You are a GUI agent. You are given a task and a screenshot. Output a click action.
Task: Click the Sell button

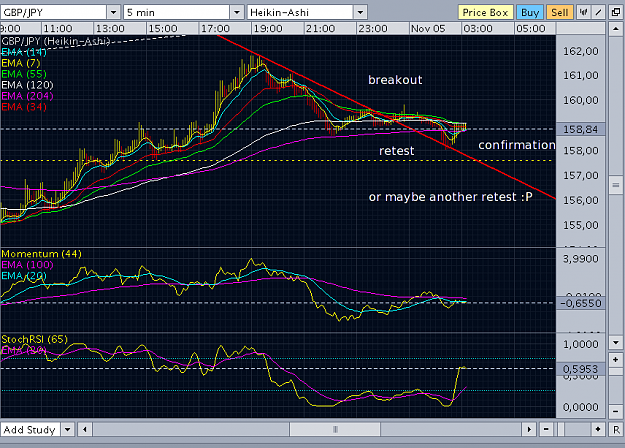[x=560, y=12]
